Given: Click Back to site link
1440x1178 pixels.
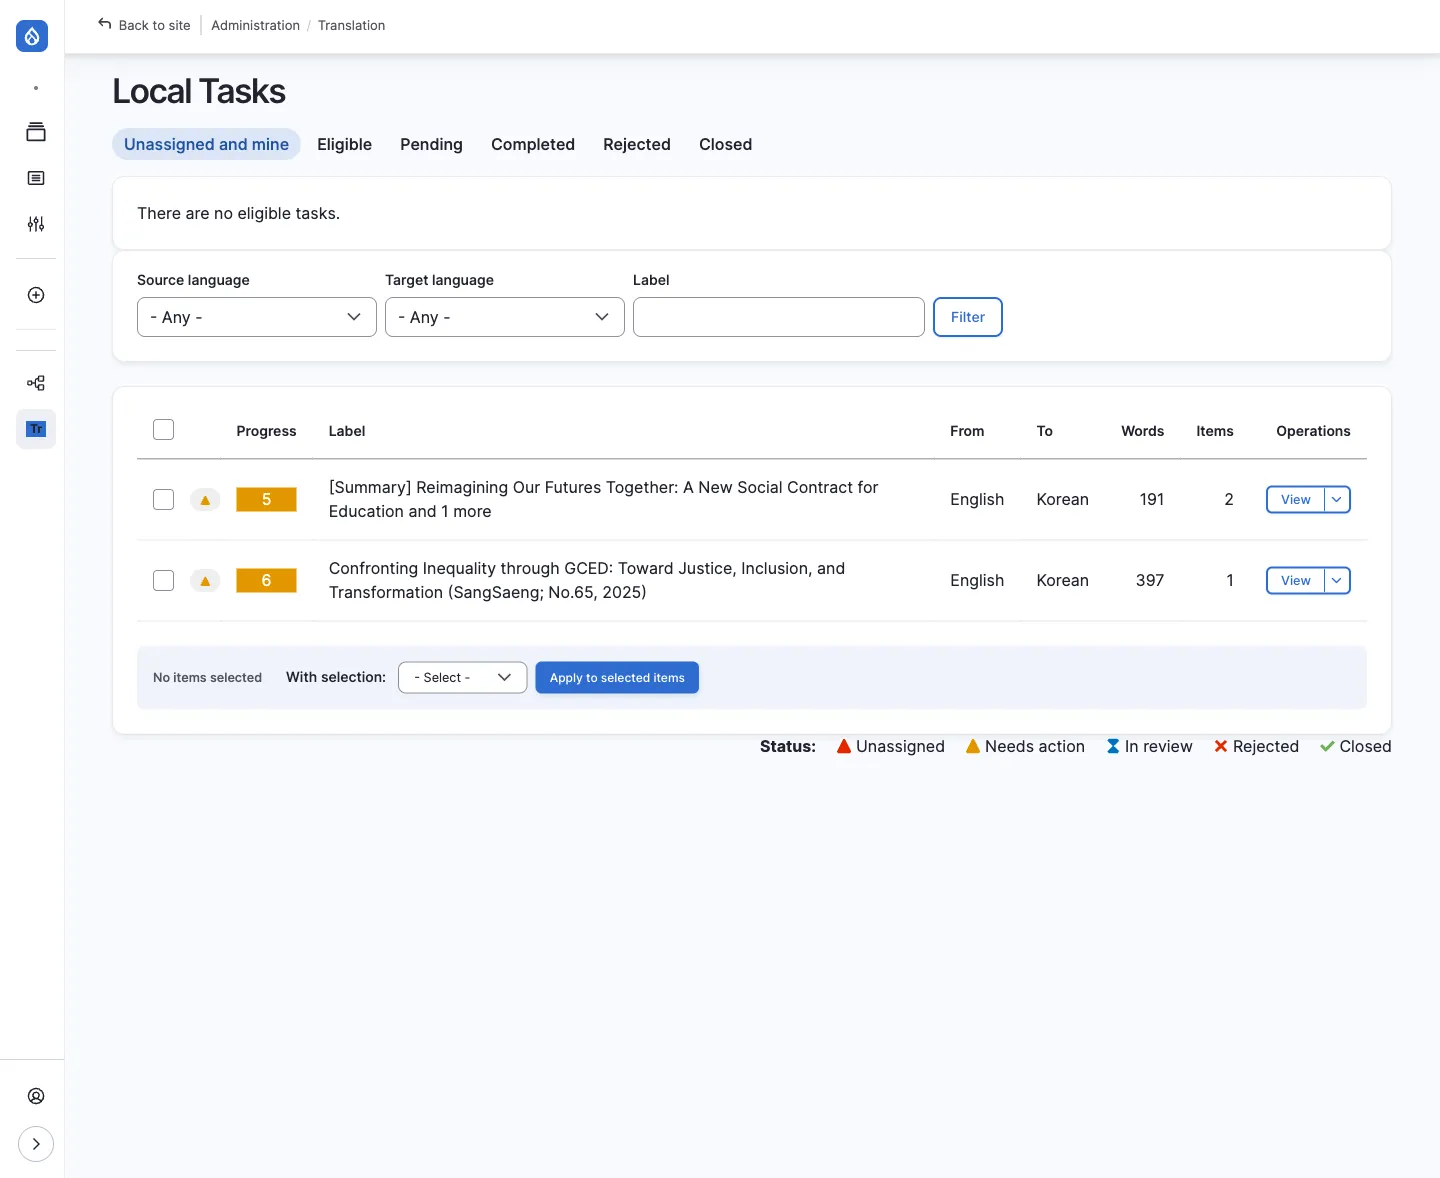Looking at the screenshot, I should tap(144, 25).
